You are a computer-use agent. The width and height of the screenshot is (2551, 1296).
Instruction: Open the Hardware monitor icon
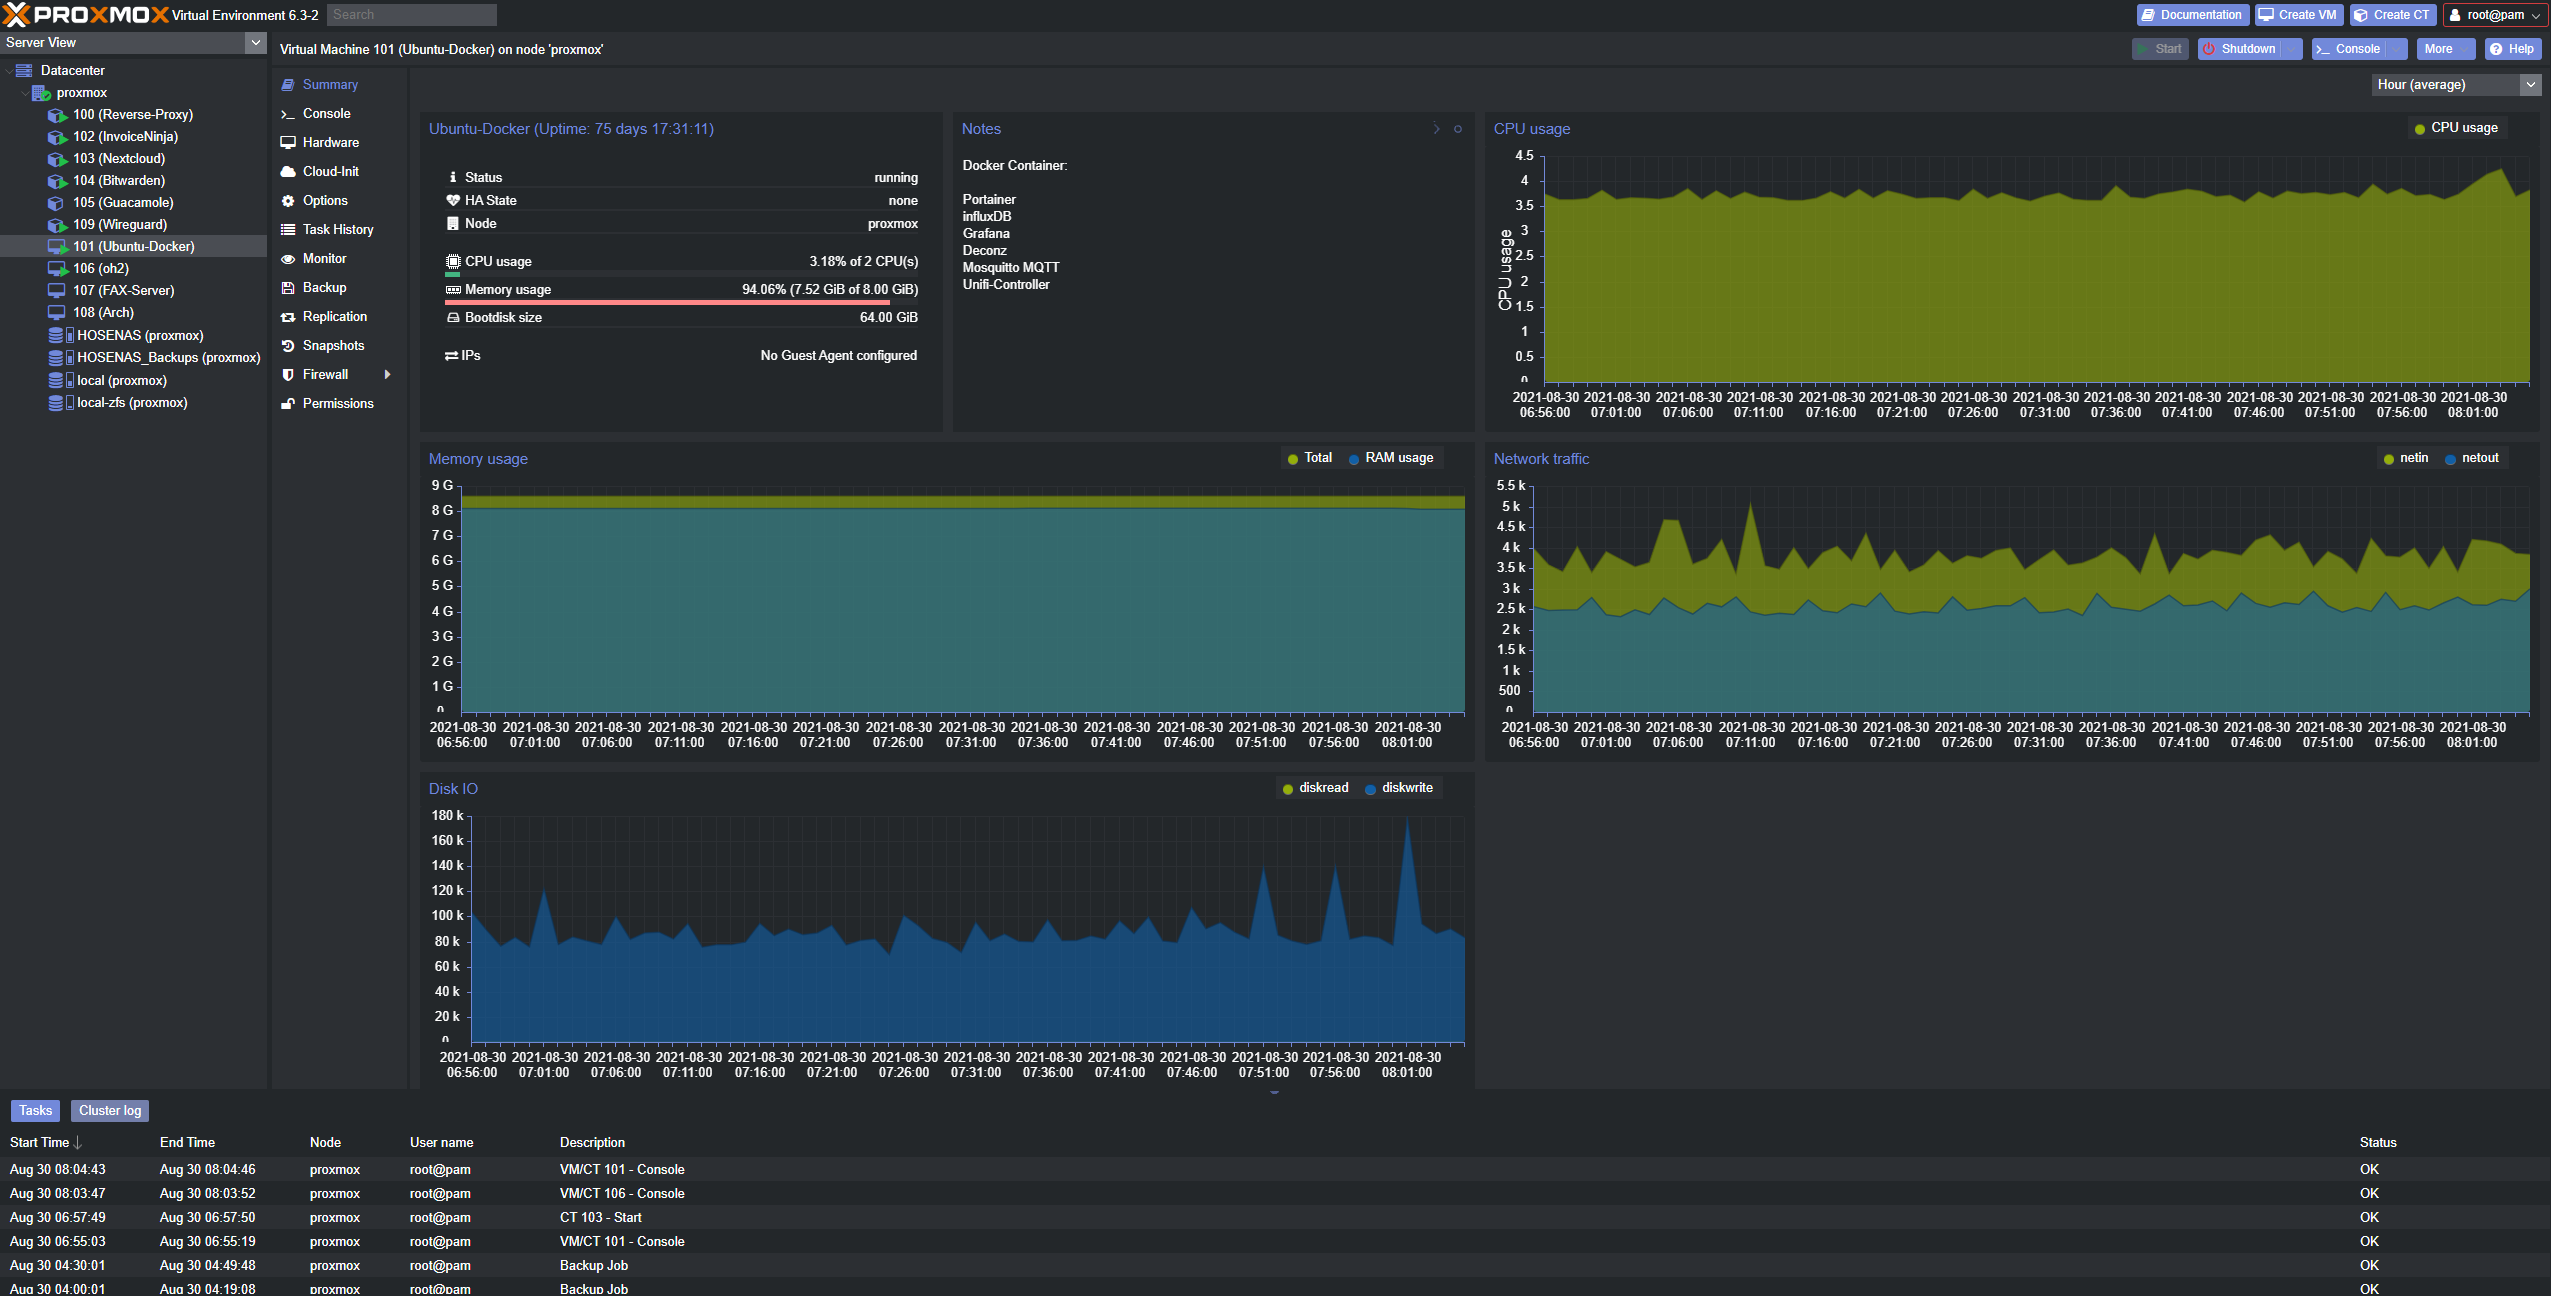coord(288,143)
